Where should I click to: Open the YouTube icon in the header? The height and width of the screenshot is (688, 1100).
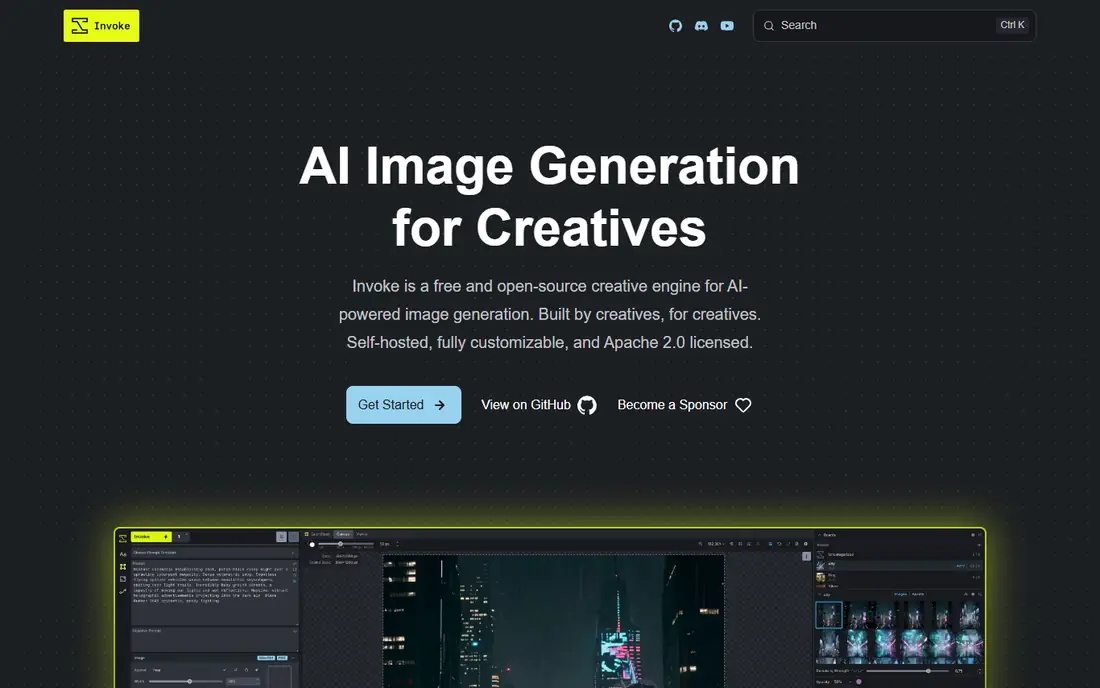727,26
